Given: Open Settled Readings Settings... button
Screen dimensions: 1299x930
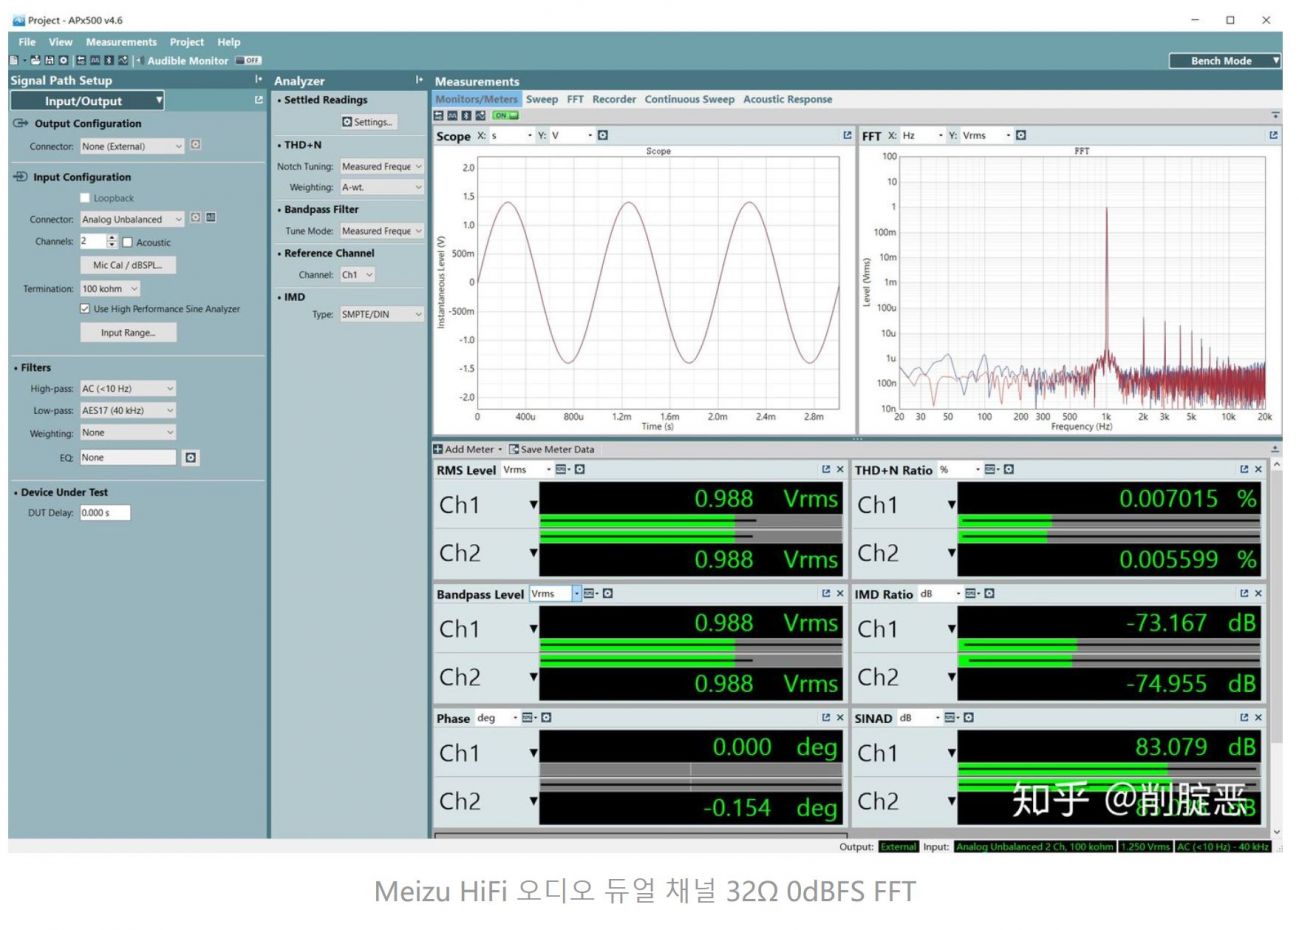Looking at the screenshot, I should coord(369,122).
